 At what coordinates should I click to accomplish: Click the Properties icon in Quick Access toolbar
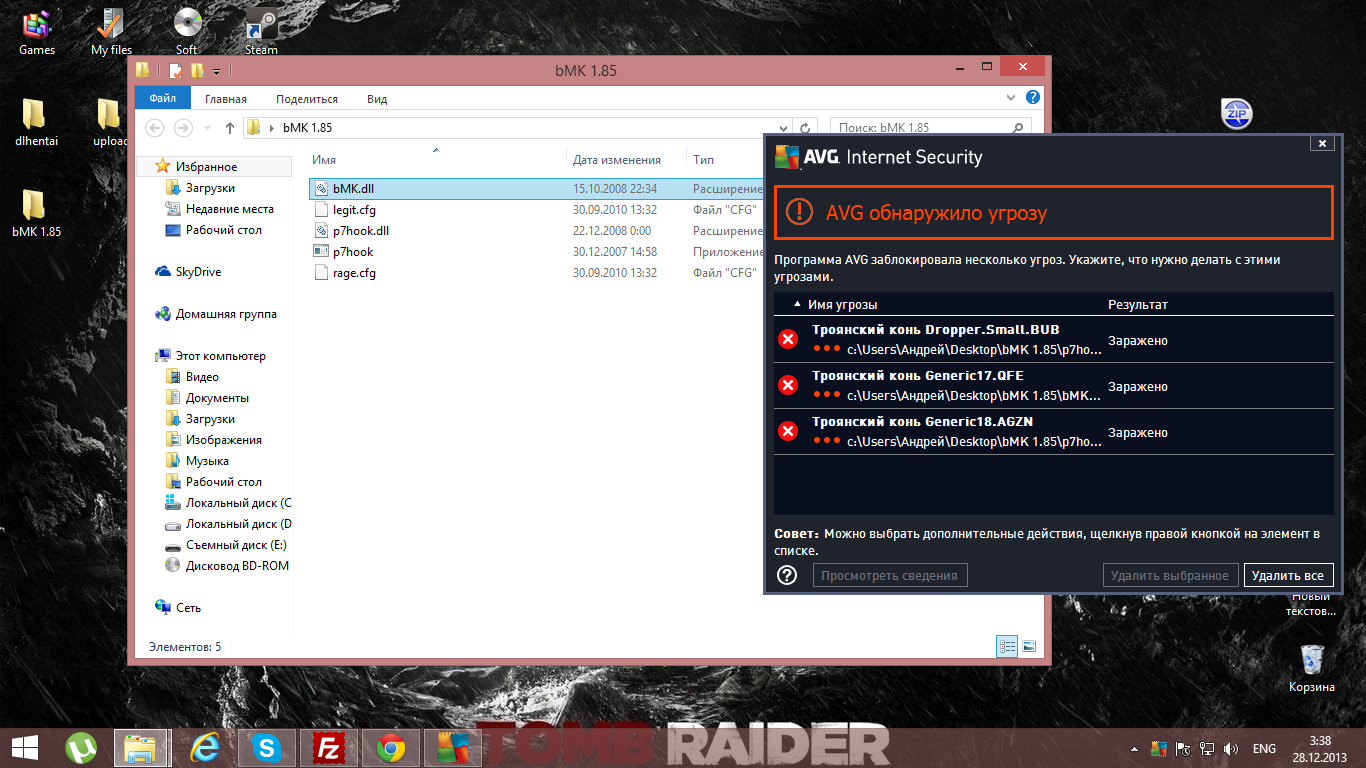click(177, 70)
